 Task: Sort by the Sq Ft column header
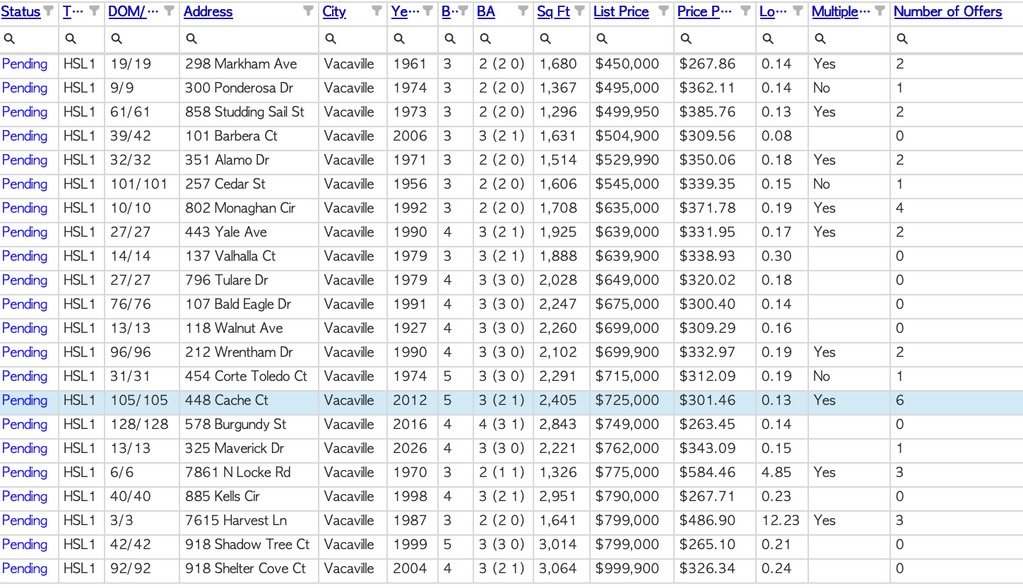[x=553, y=12]
